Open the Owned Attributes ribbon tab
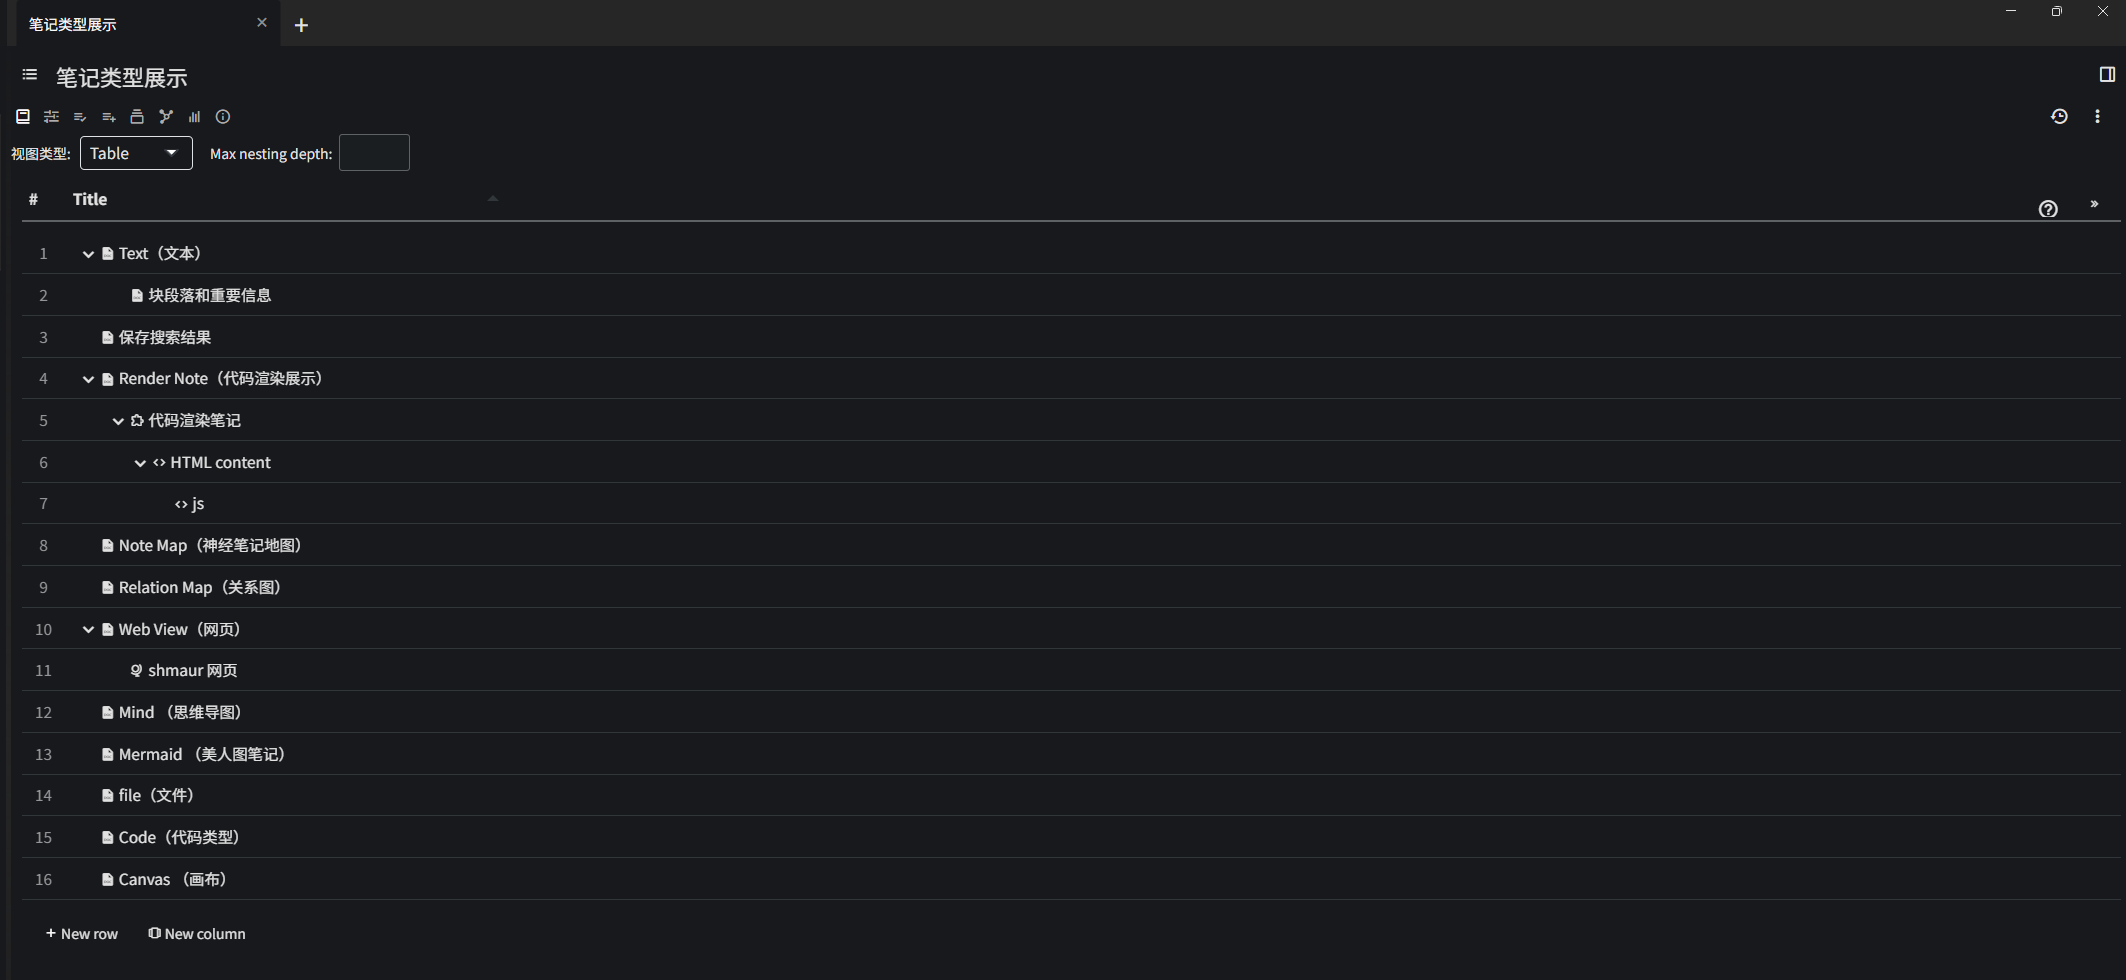 (x=80, y=117)
